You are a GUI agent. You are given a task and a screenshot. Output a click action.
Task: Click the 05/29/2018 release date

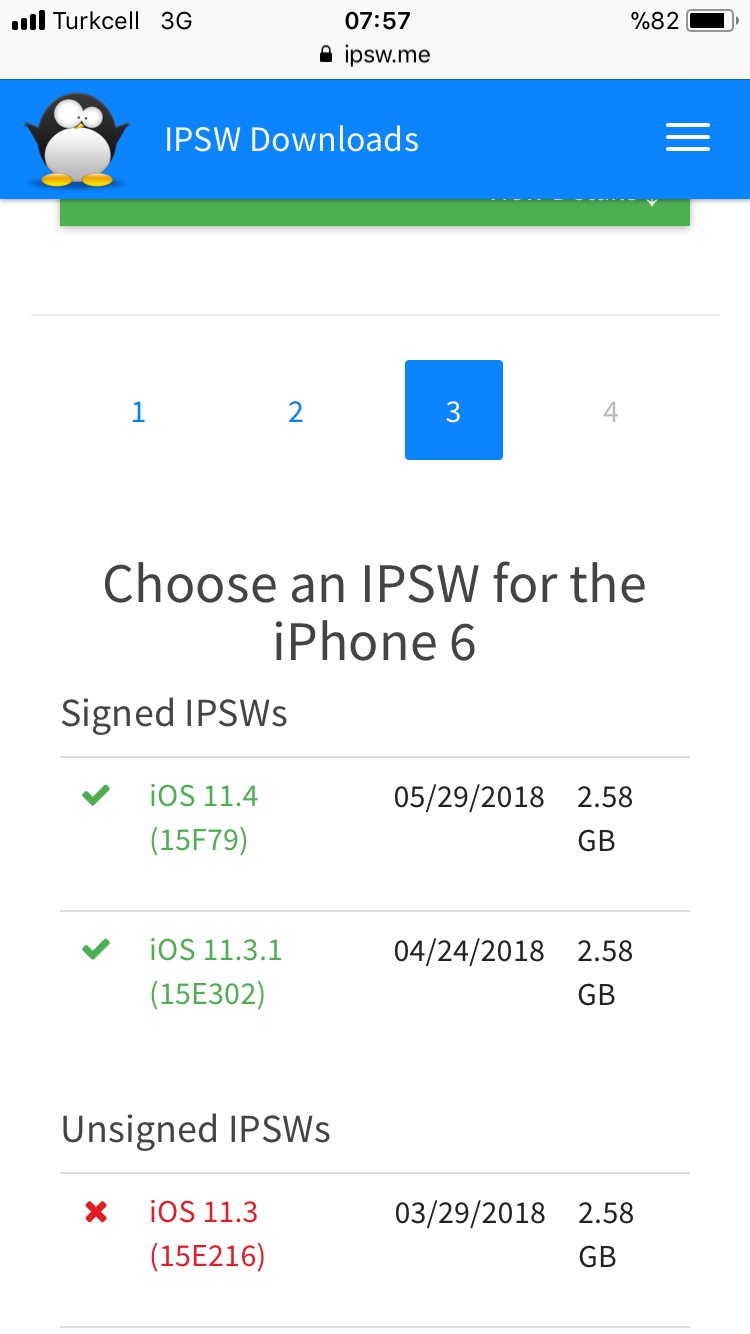tap(469, 797)
